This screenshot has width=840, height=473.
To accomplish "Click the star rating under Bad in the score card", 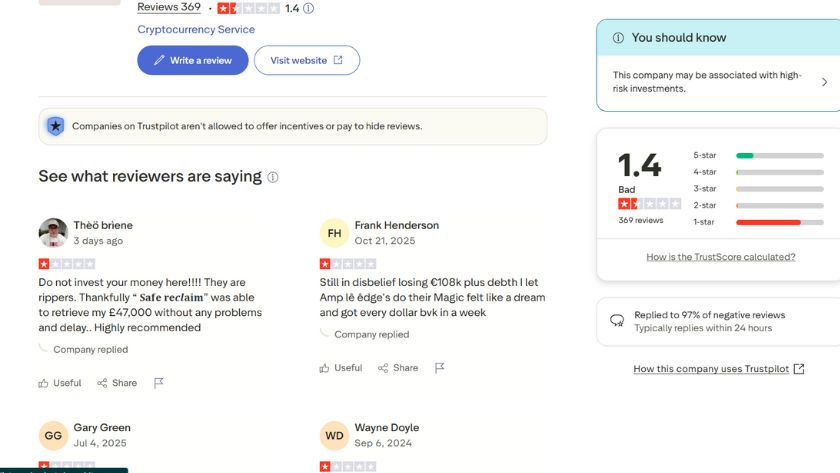I will [649, 204].
